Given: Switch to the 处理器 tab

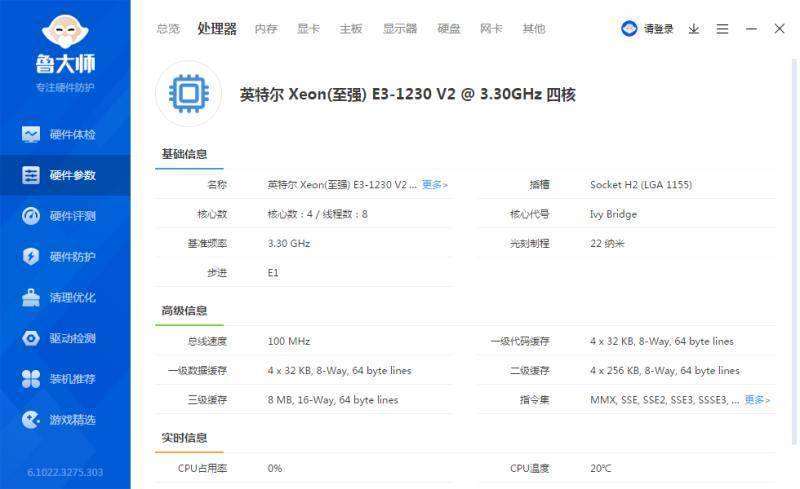Looking at the screenshot, I should pos(217,29).
